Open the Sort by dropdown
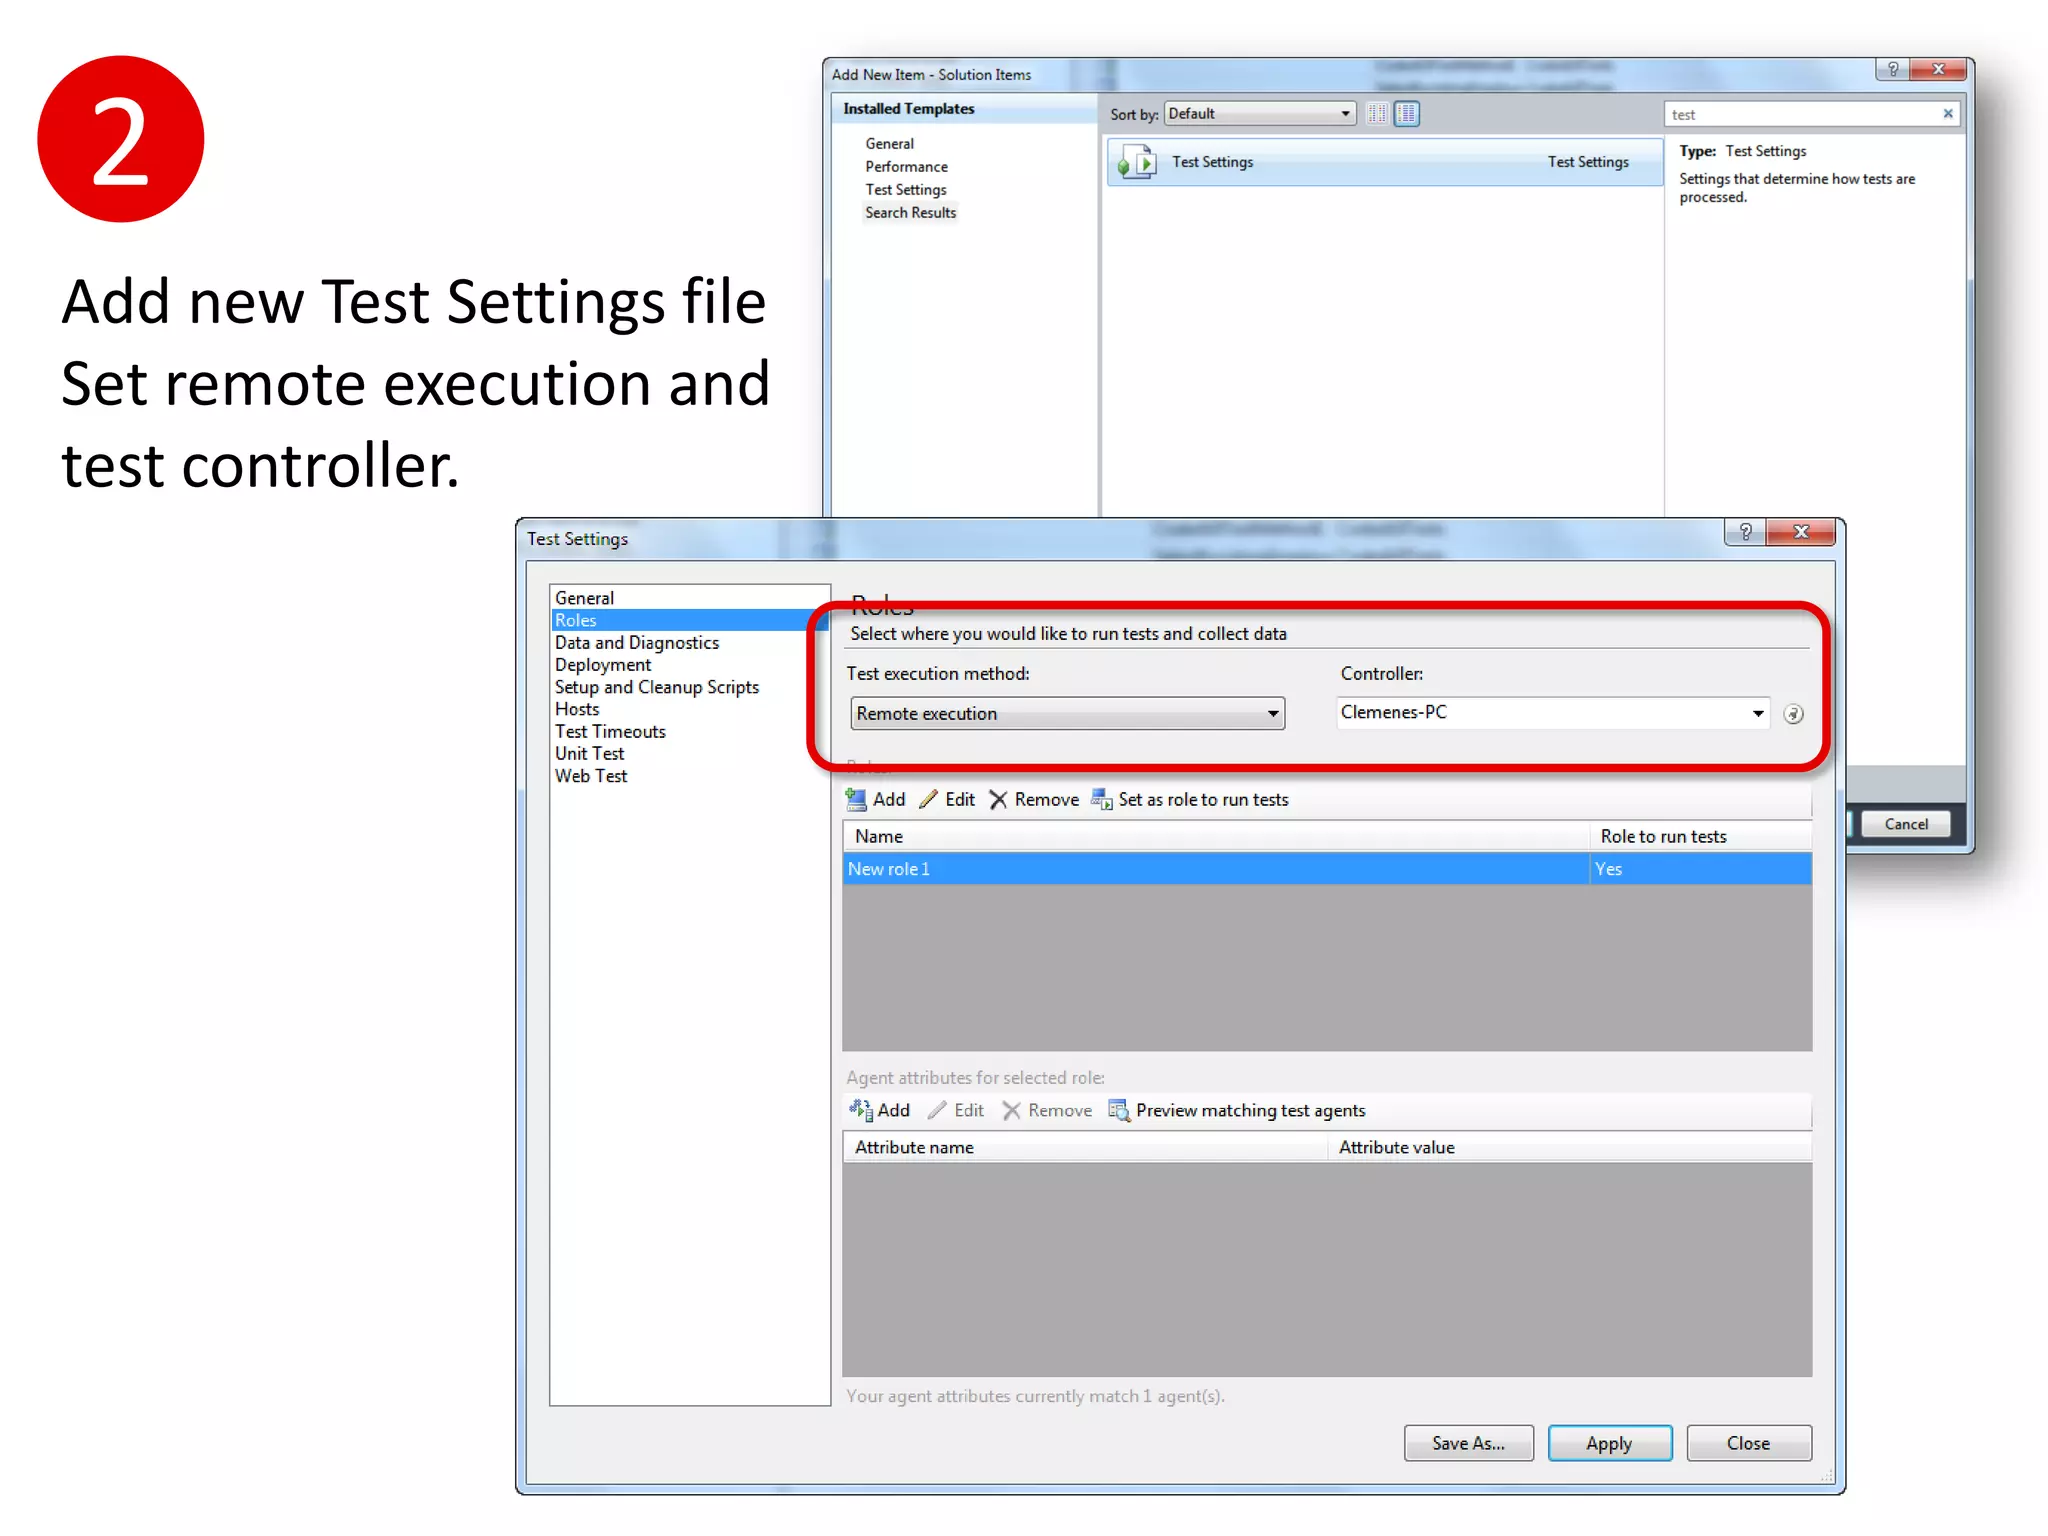Screen dimensions: 2048x1536 click(x=1260, y=114)
